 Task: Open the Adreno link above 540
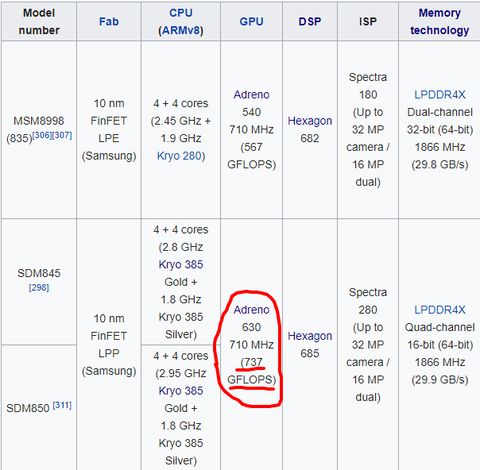click(x=251, y=95)
